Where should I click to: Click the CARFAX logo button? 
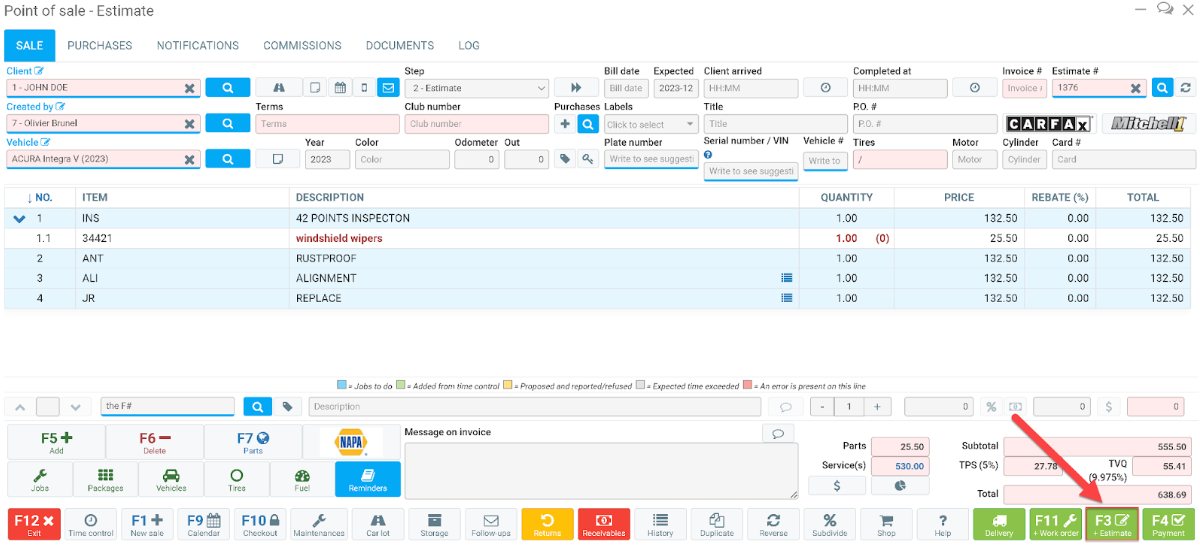[1048, 124]
